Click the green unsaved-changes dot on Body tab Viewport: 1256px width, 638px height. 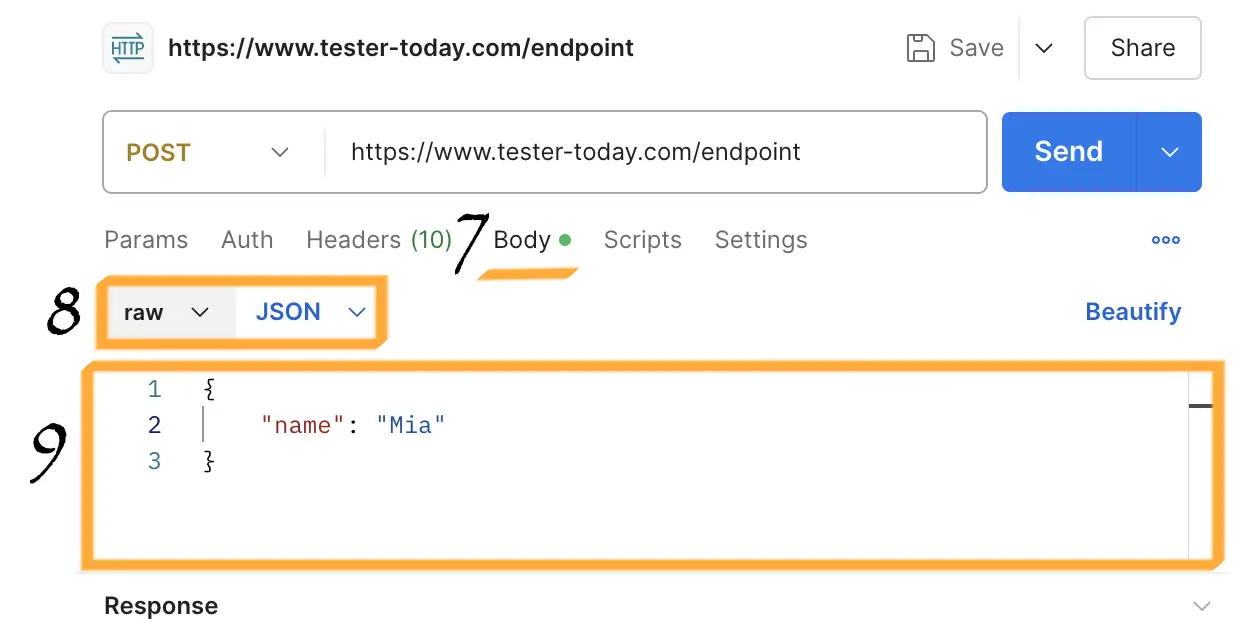click(x=566, y=240)
